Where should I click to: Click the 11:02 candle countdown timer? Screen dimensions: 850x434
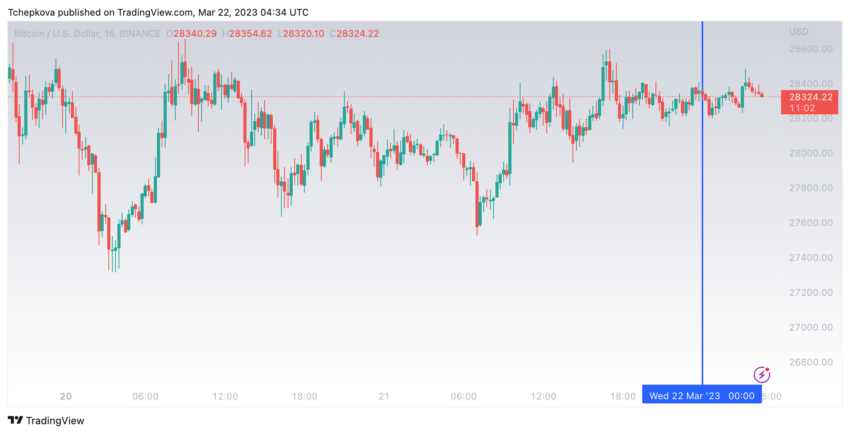(x=800, y=108)
